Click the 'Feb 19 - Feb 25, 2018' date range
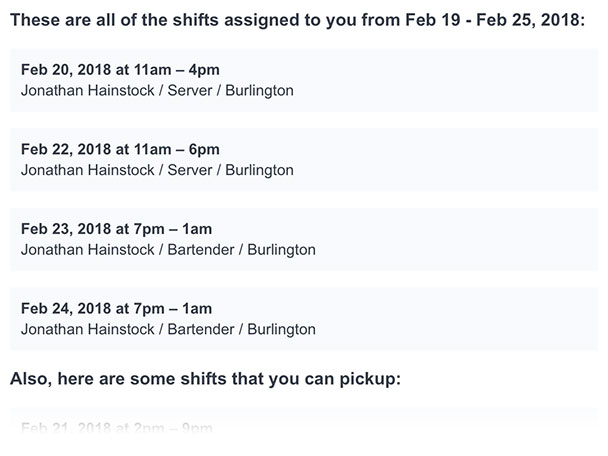Image resolution: width=608 pixels, height=456 pixels. coord(492,20)
